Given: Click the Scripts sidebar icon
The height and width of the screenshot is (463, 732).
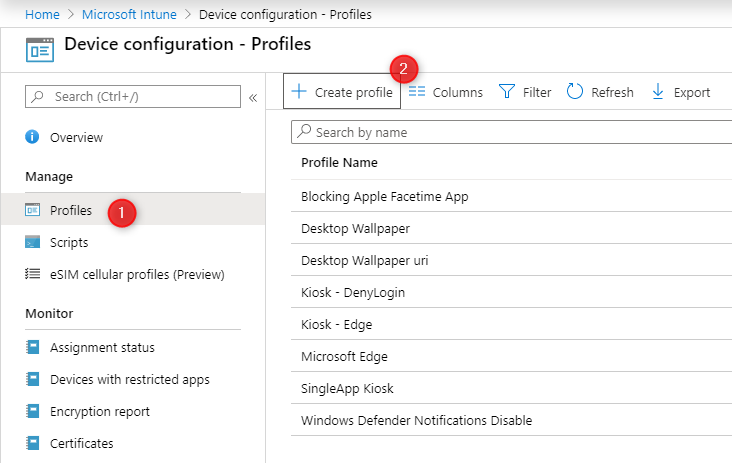Looking at the screenshot, I should [32, 242].
